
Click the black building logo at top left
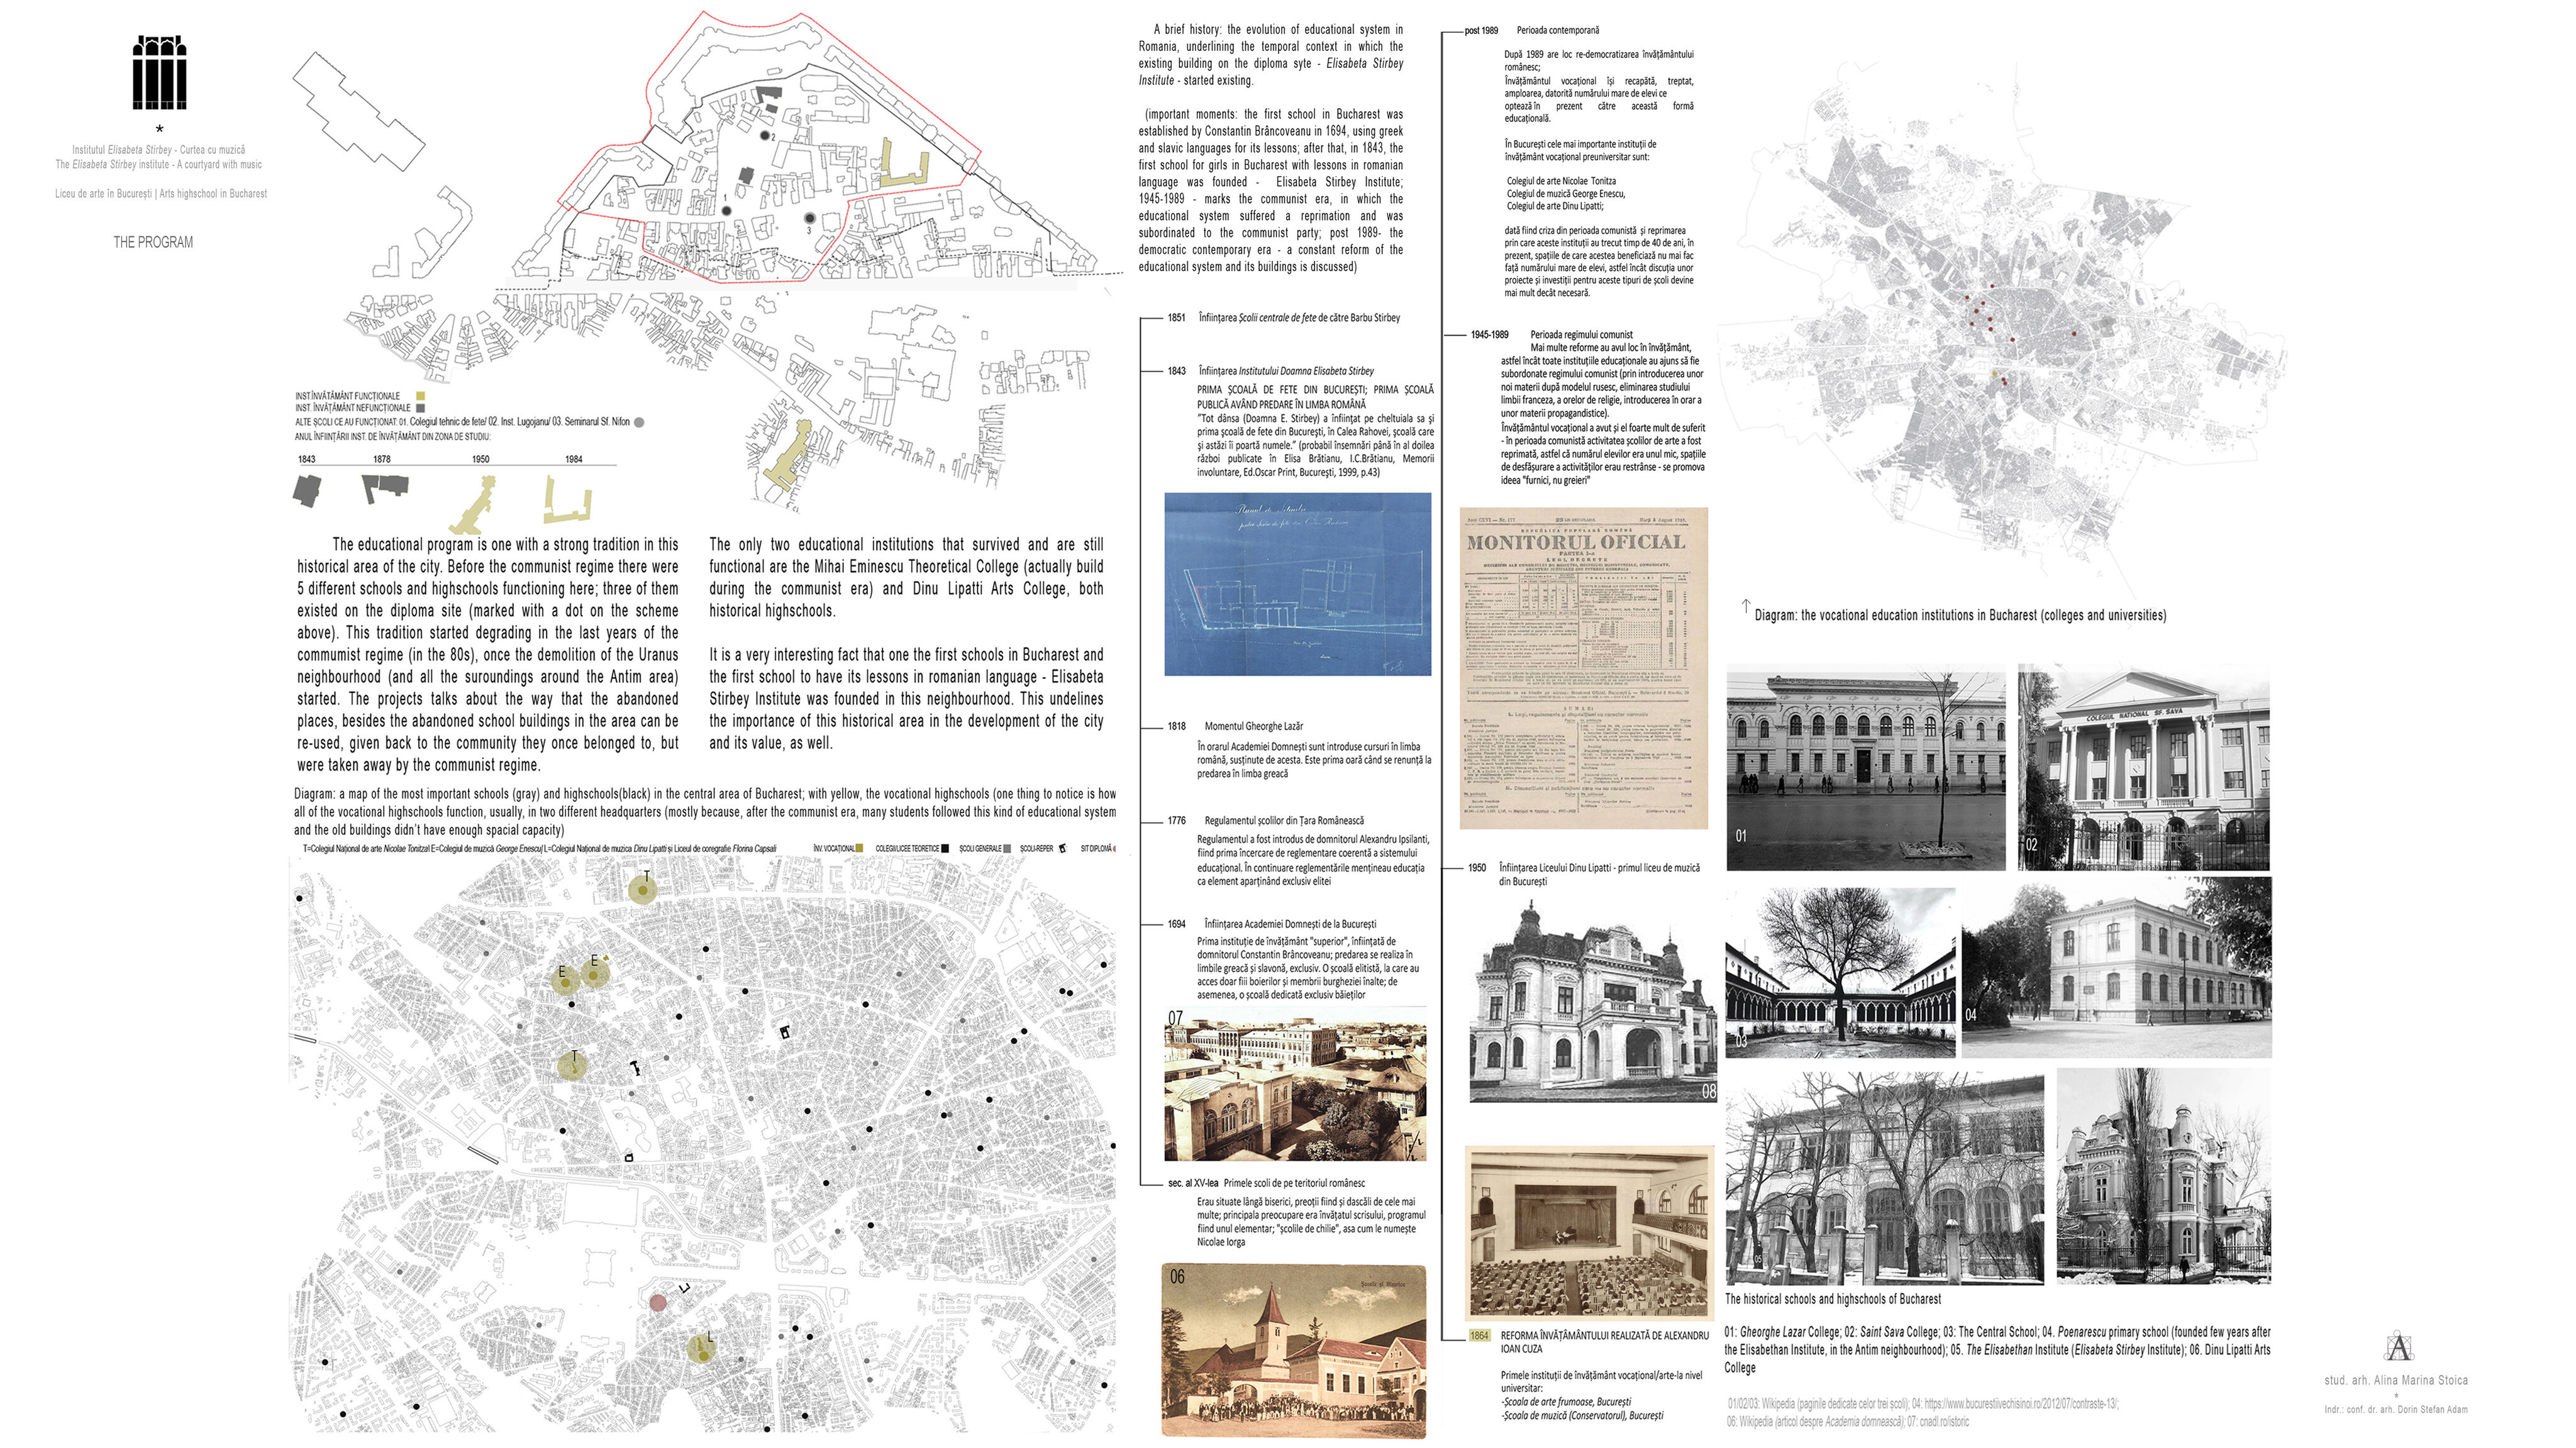160,72
